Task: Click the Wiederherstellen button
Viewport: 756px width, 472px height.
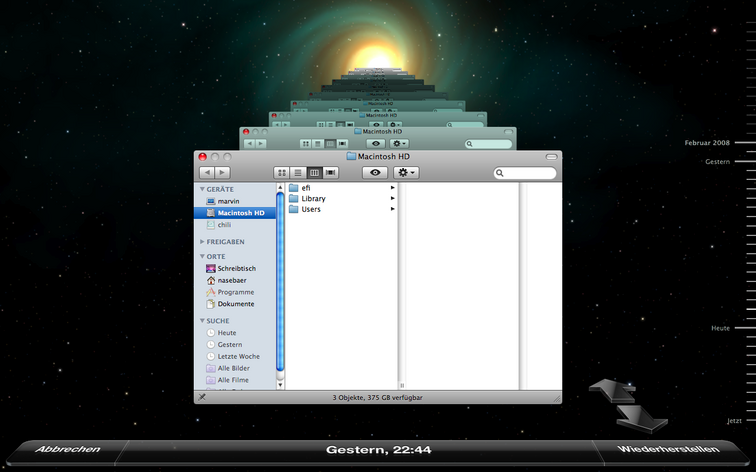Action: (x=667, y=450)
